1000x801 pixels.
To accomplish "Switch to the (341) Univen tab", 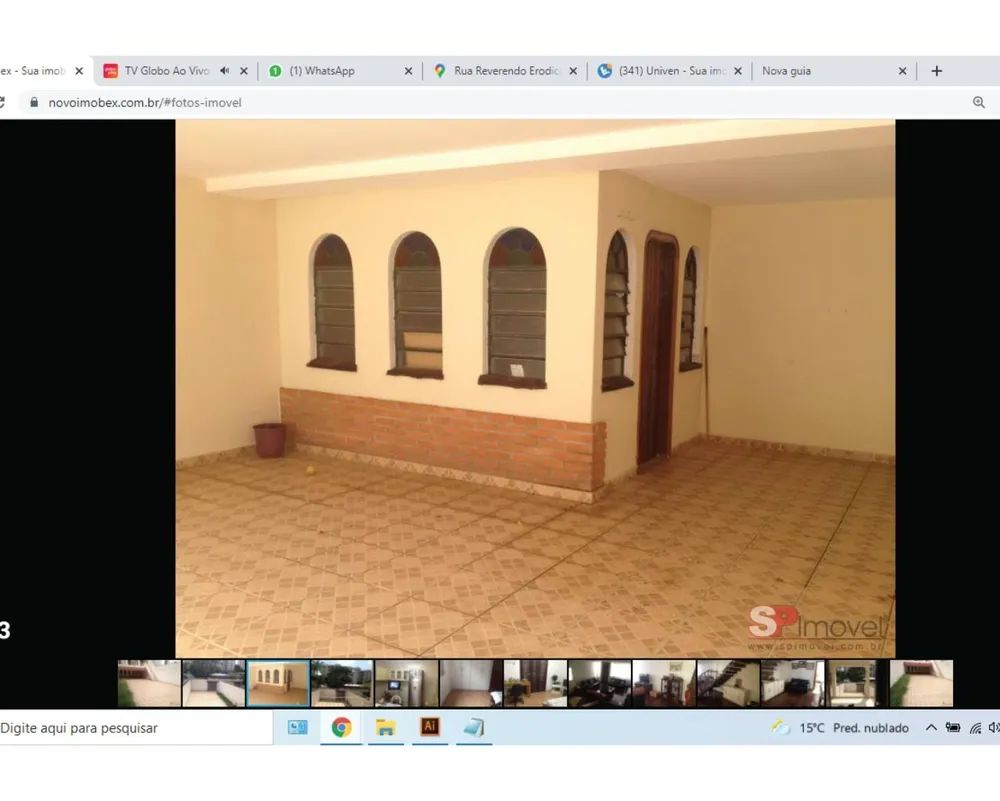I will coord(671,71).
